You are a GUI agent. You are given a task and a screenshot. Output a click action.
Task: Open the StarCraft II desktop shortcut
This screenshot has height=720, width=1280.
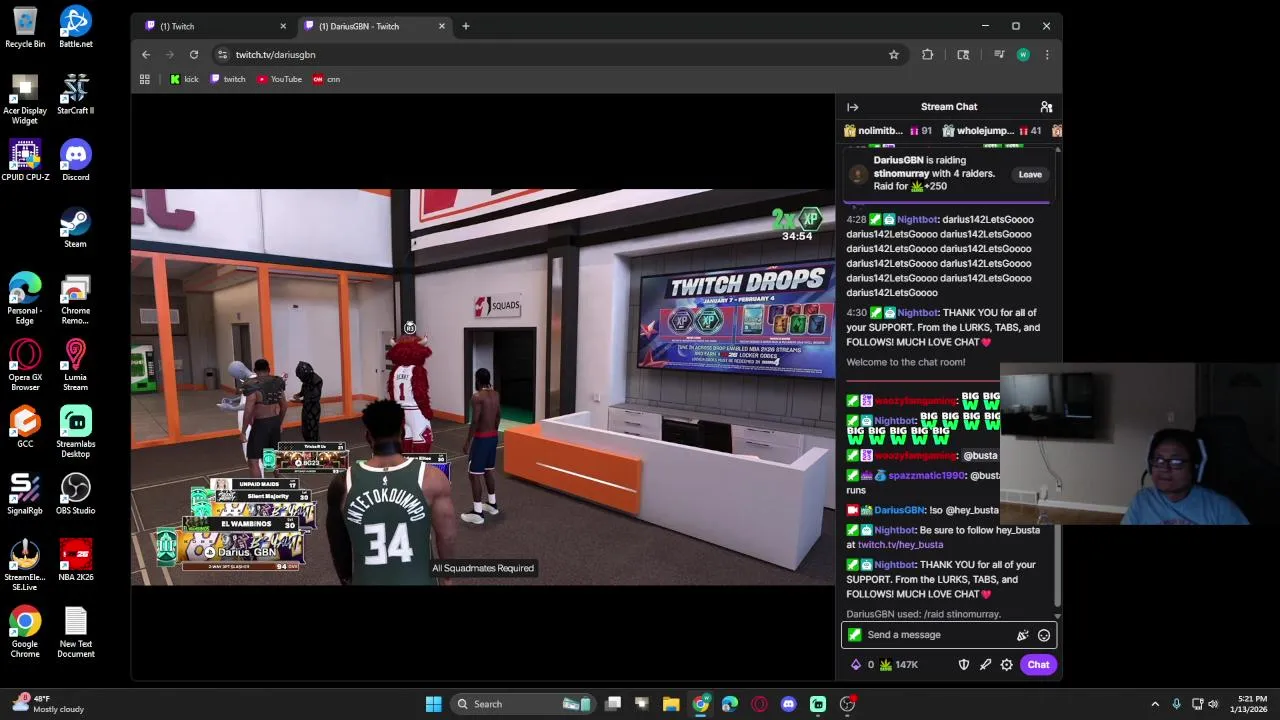click(76, 95)
